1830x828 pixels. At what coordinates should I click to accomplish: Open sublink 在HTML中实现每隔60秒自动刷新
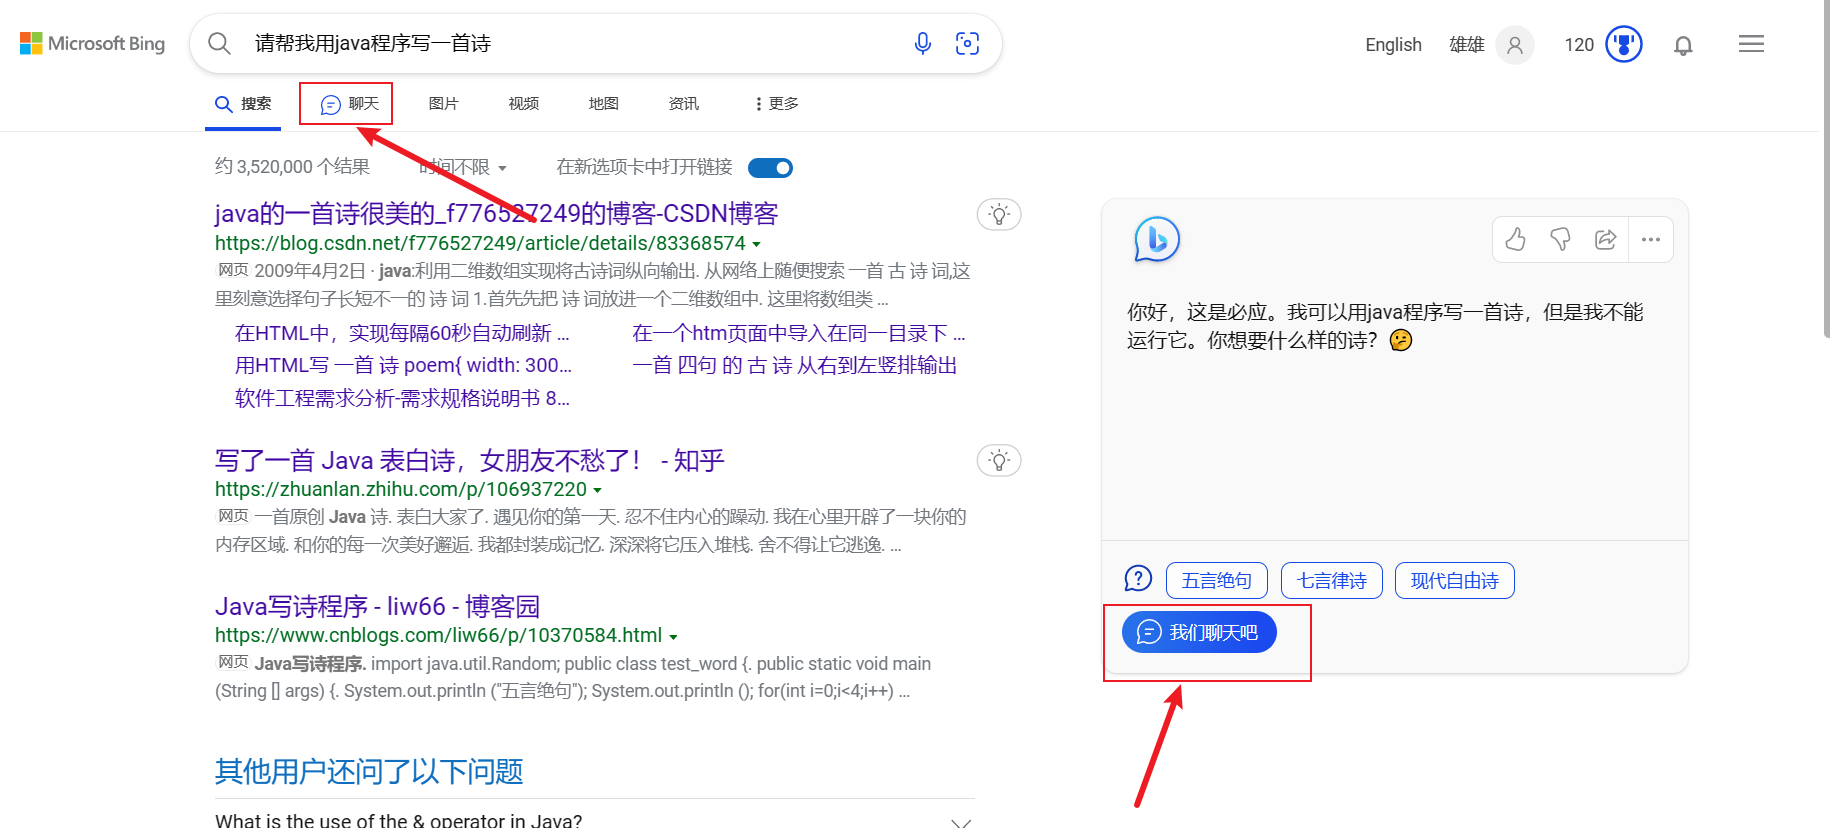click(x=402, y=333)
